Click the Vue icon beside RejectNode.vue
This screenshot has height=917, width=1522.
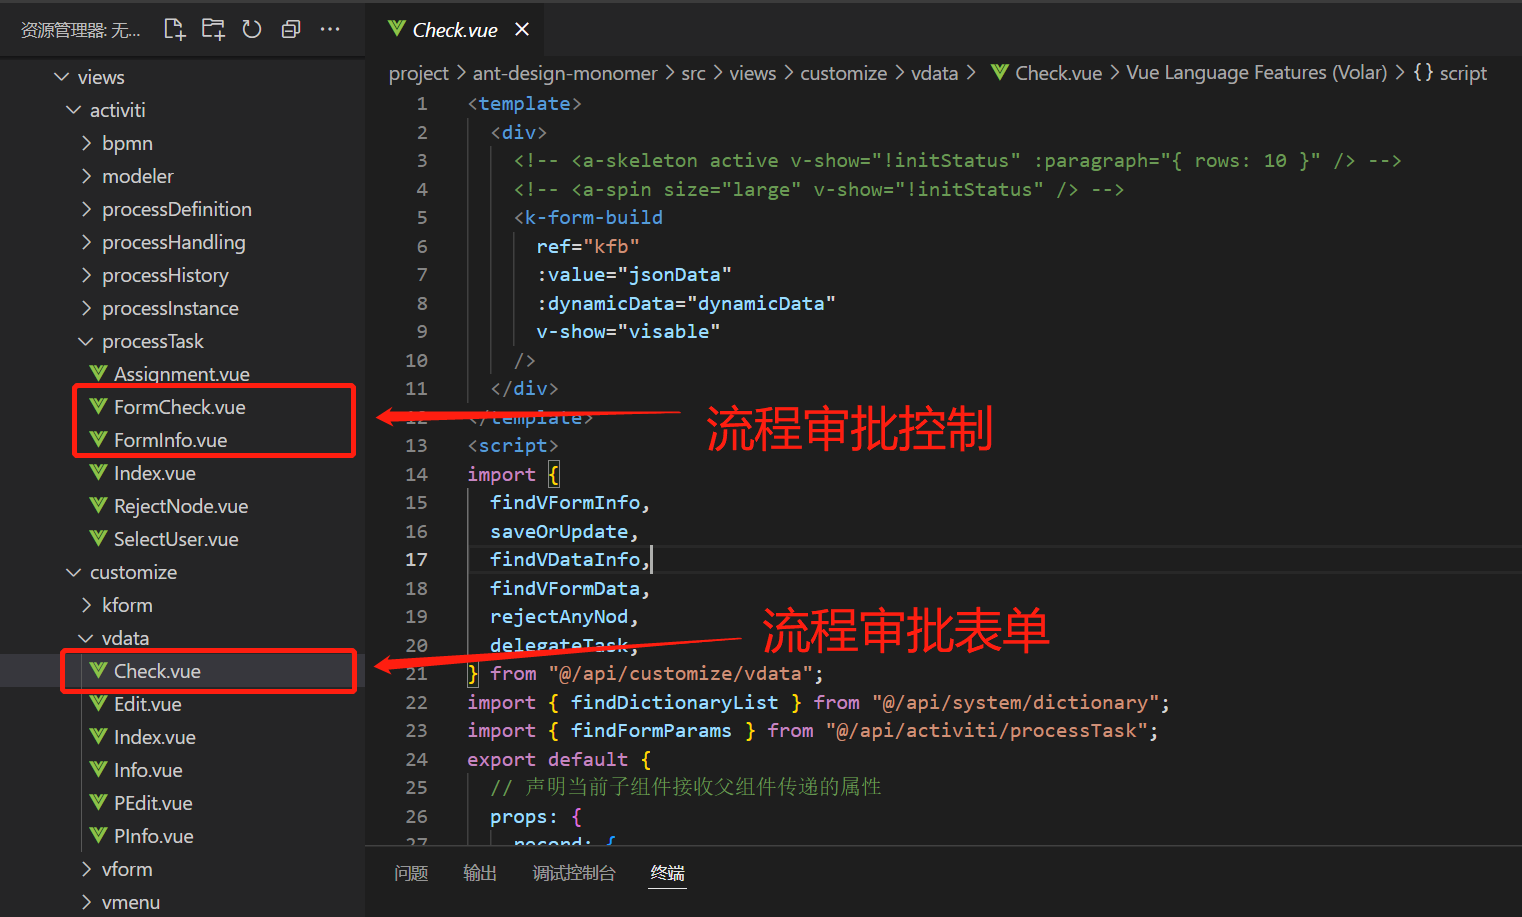(x=98, y=505)
